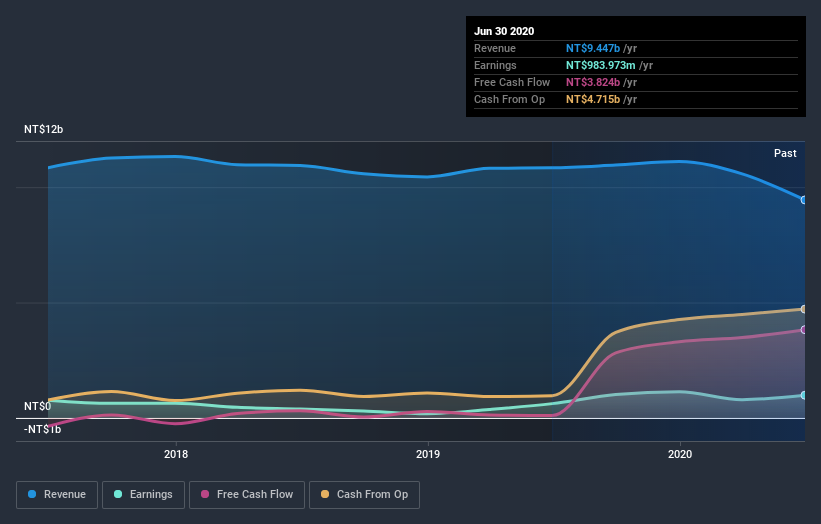821x524 pixels.
Task: Toggle the Free Cash Flow legend button
Action: pos(247,495)
